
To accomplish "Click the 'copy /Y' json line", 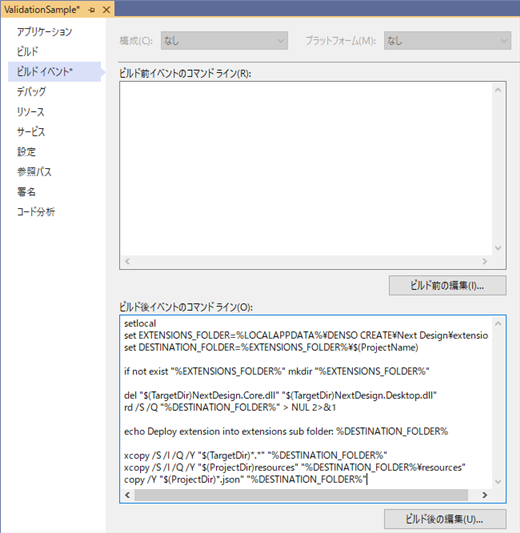I will click(x=245, y=479).
